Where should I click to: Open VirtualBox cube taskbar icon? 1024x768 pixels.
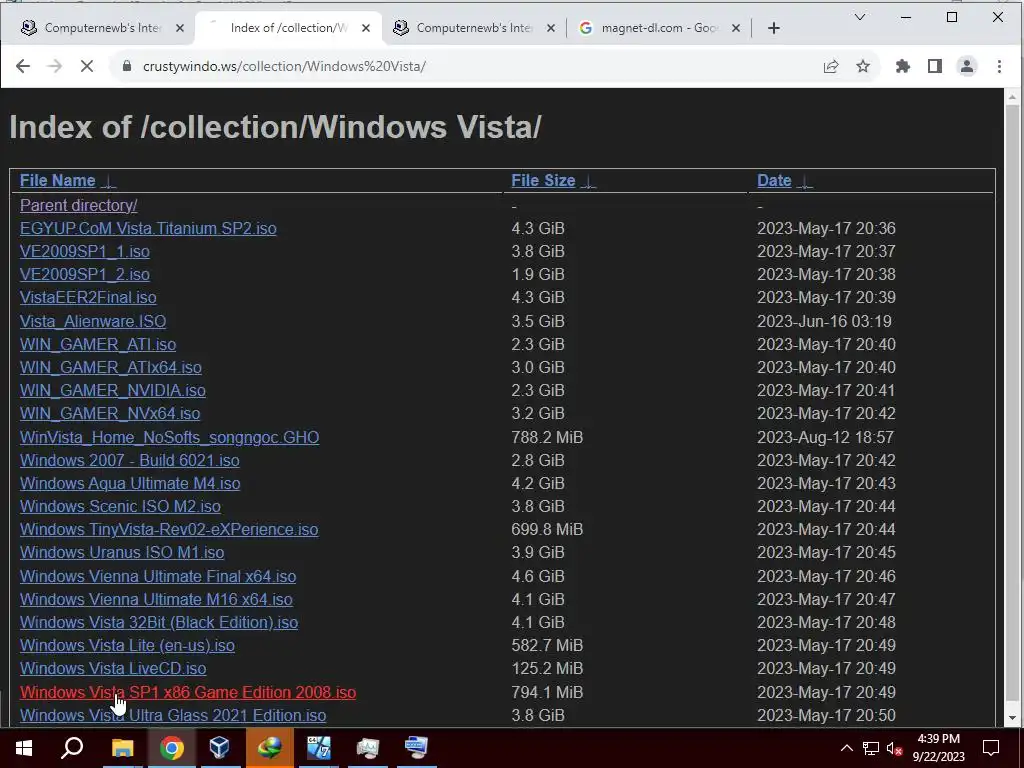pos(220,748)
